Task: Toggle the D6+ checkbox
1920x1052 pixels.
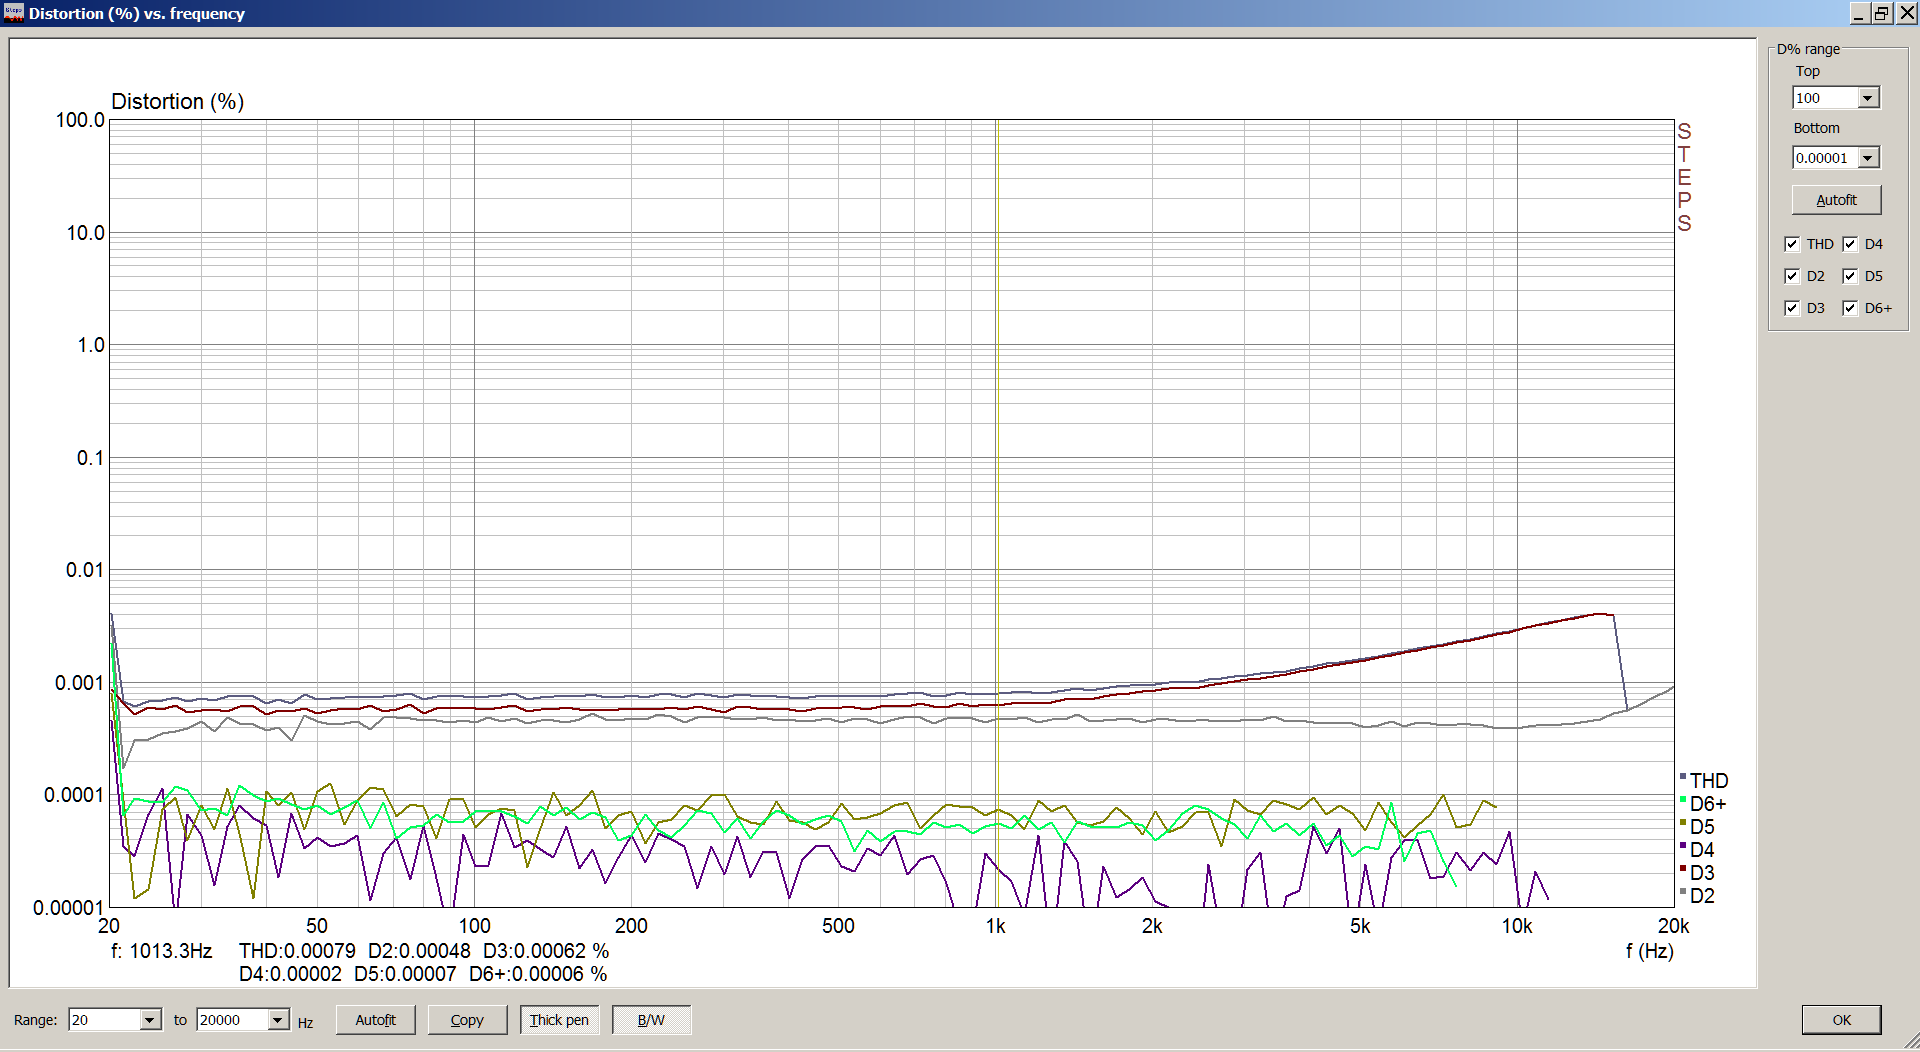Action: pos(1850,308)
